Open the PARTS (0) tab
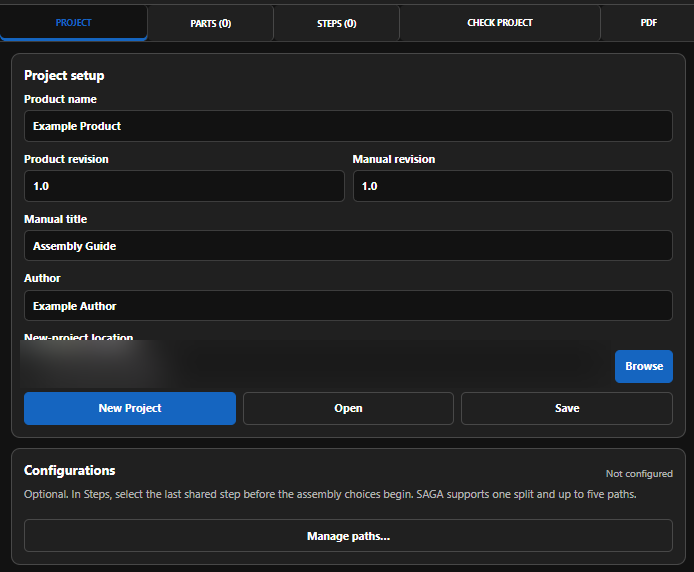This screenshot has height=572, width=694. (x=211, y=23)
